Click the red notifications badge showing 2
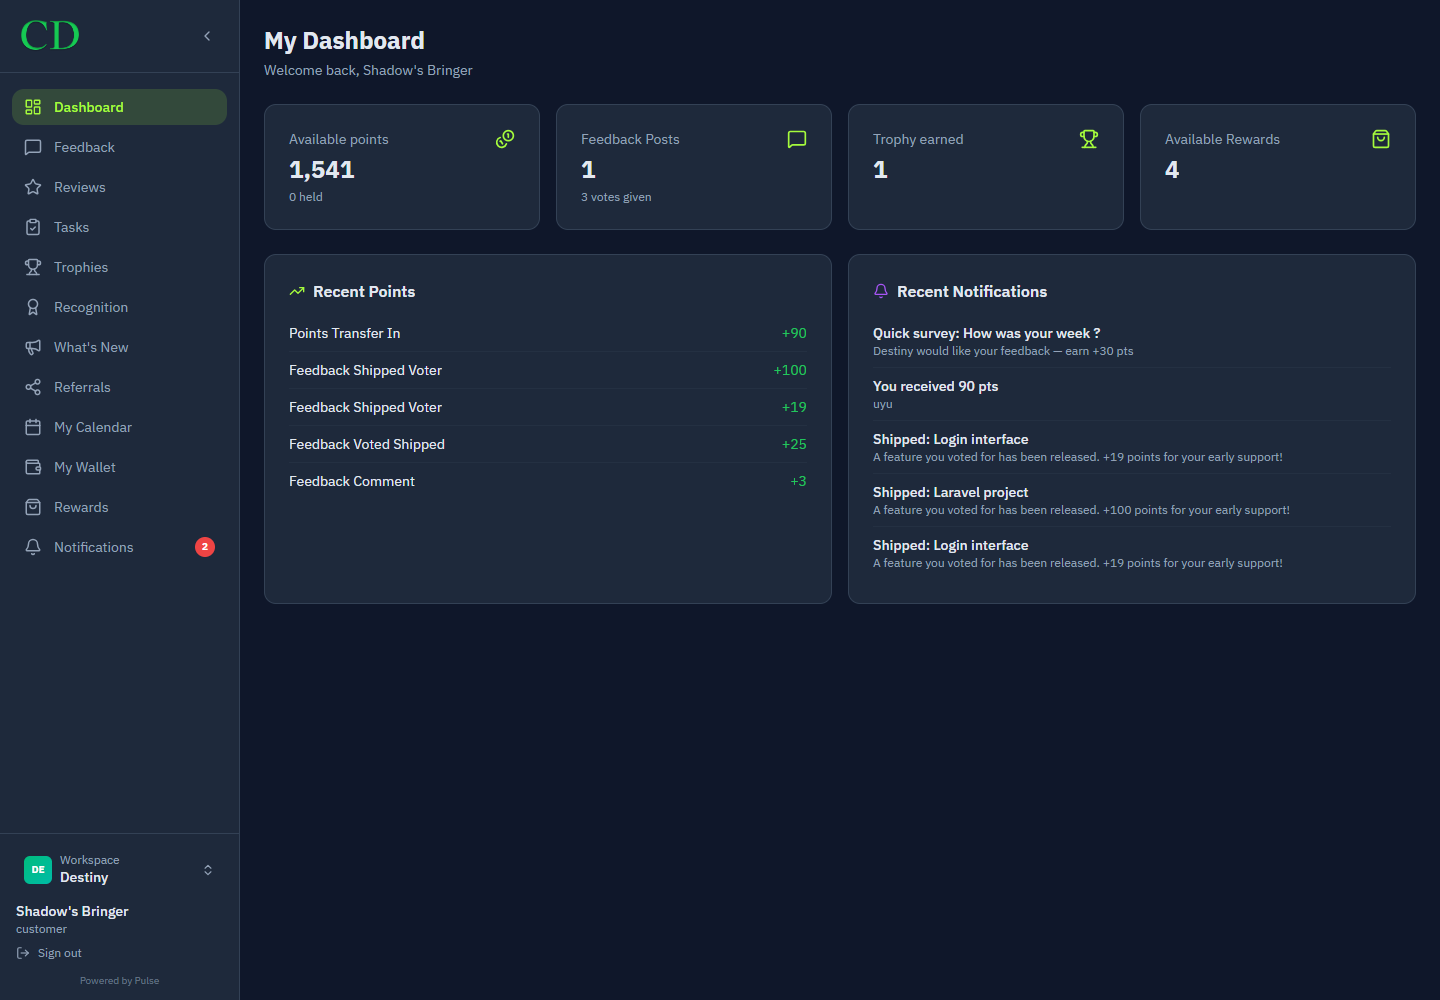This screenshot has width=1440, height=1000. [205, 547]
